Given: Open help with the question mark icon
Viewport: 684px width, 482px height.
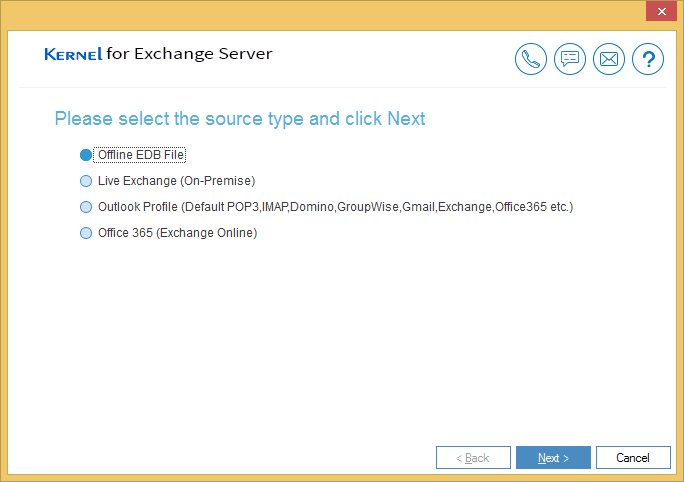Looking at the screenshot, I should (x=648, y=59).
